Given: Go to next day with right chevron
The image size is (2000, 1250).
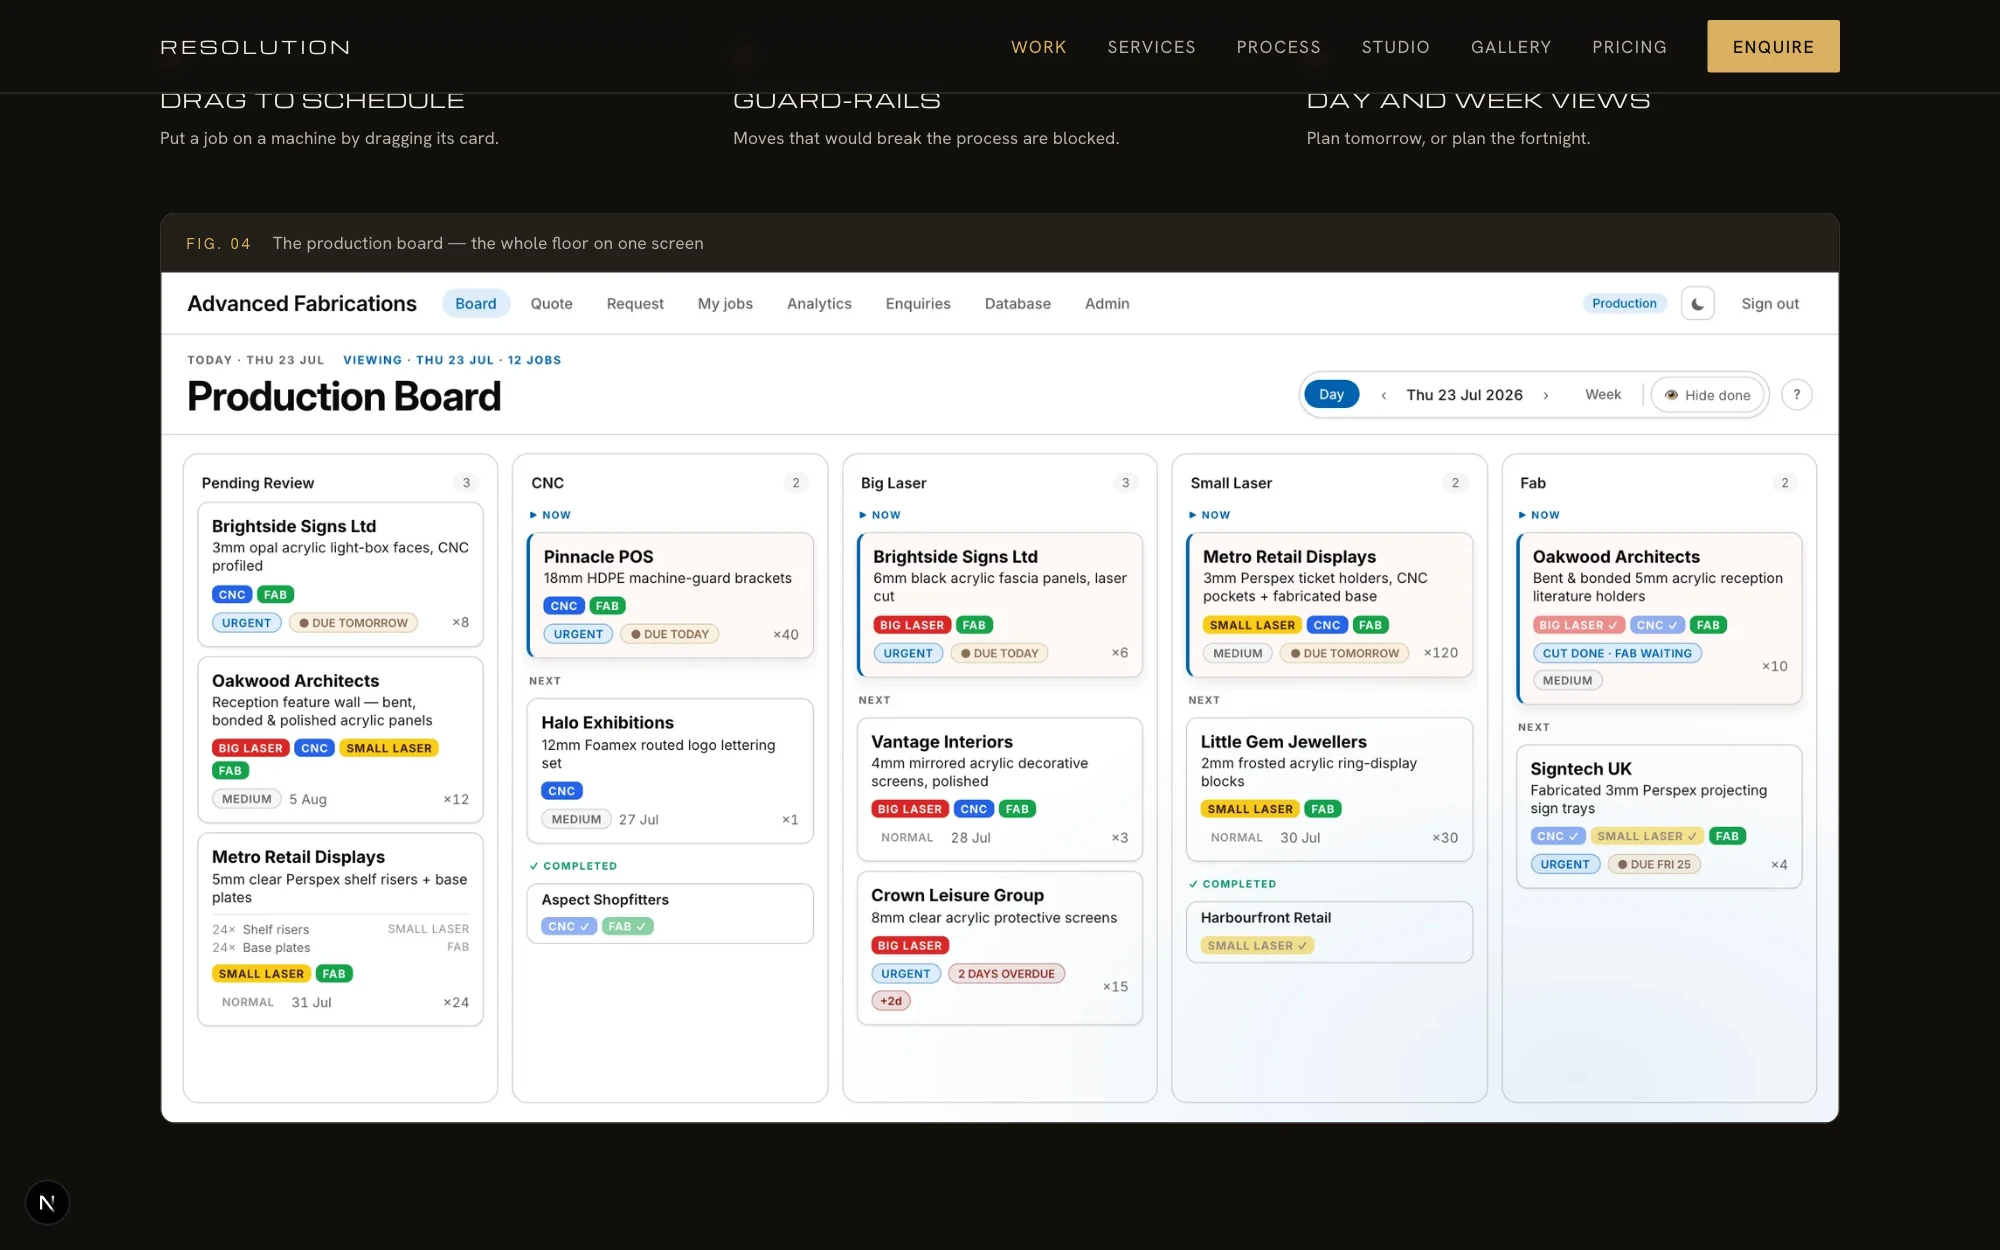Looking at the screenshot, I should click(1546, 395).
